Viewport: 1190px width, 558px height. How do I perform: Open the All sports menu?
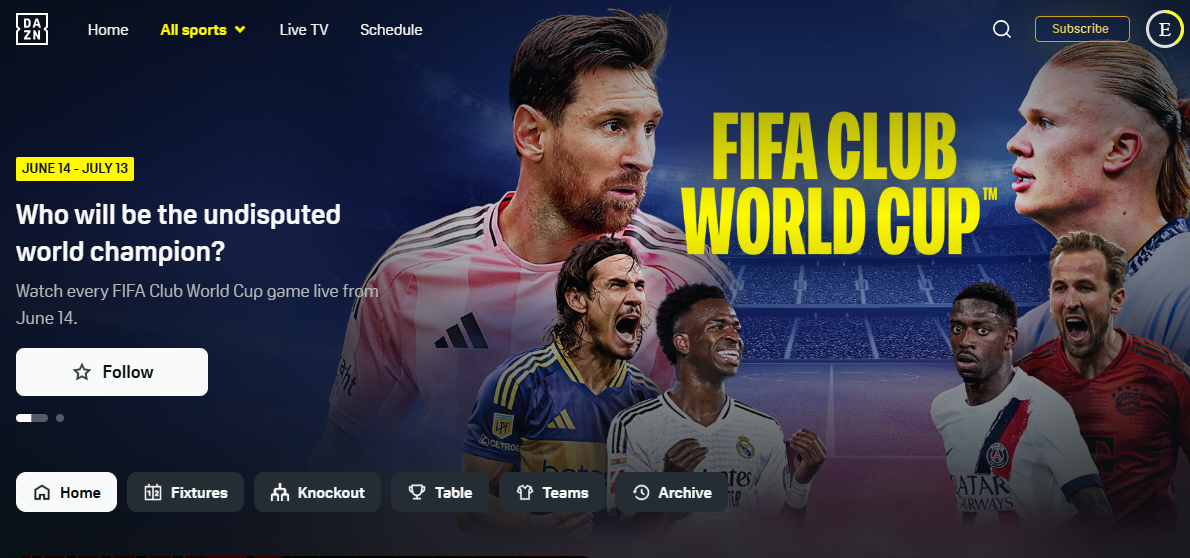click(203, 30)
